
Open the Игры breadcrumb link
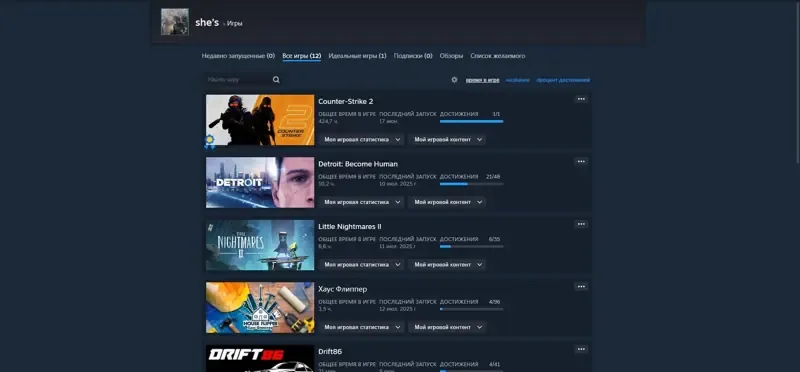235,23
